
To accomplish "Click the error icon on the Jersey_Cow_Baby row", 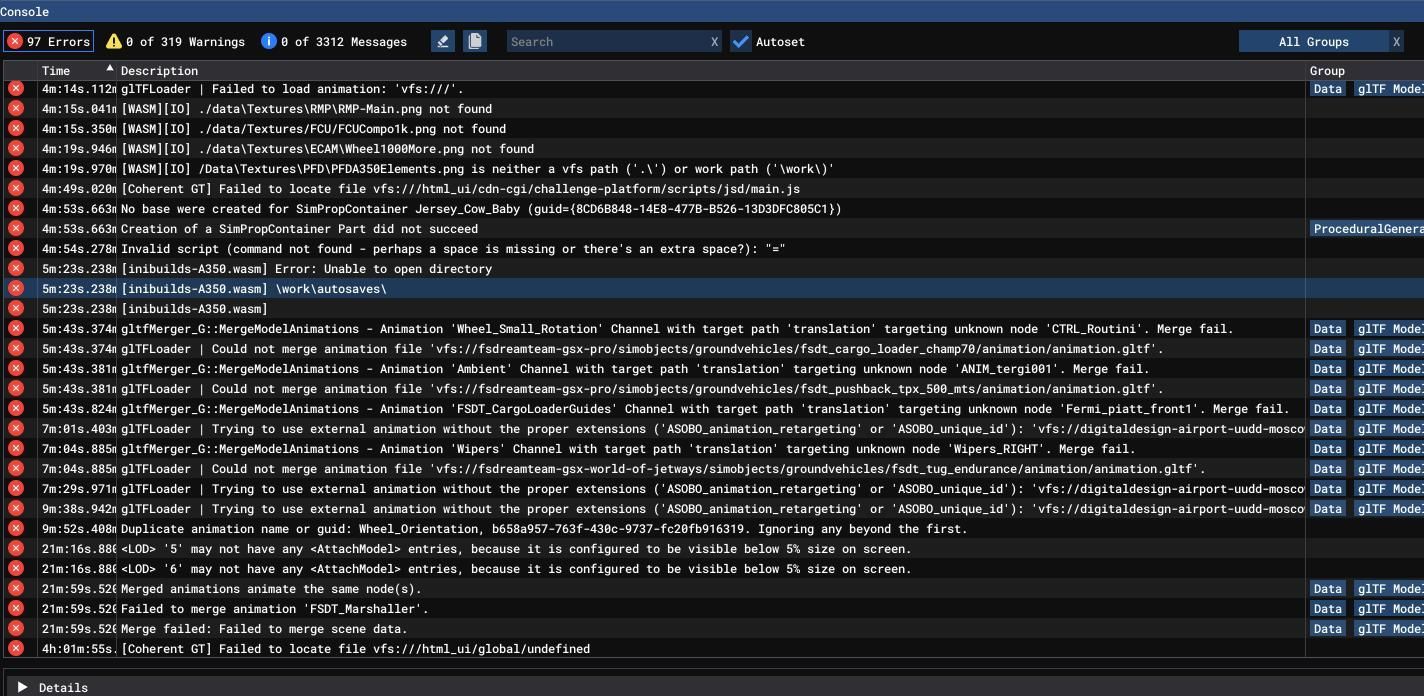I will [x=16, y=208].
